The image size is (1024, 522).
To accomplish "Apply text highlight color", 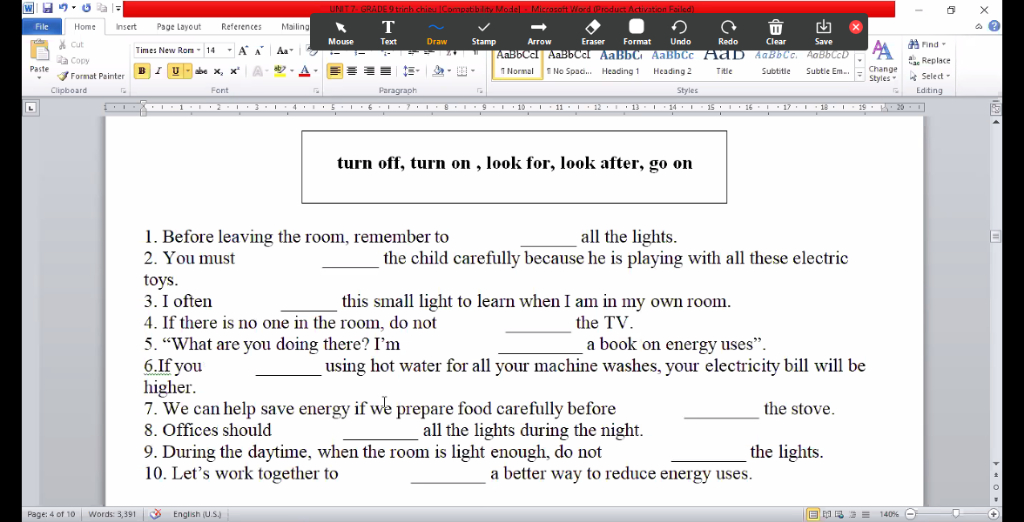I will 280,71.
